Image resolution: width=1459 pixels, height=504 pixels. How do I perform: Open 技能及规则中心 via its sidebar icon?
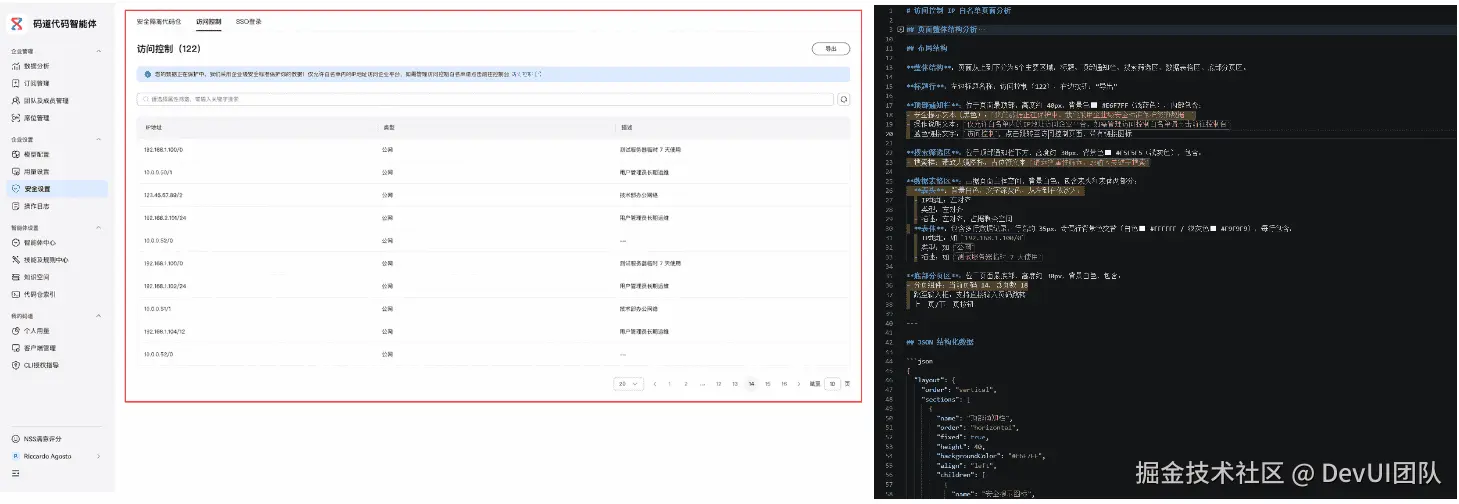tap(15, 259)
